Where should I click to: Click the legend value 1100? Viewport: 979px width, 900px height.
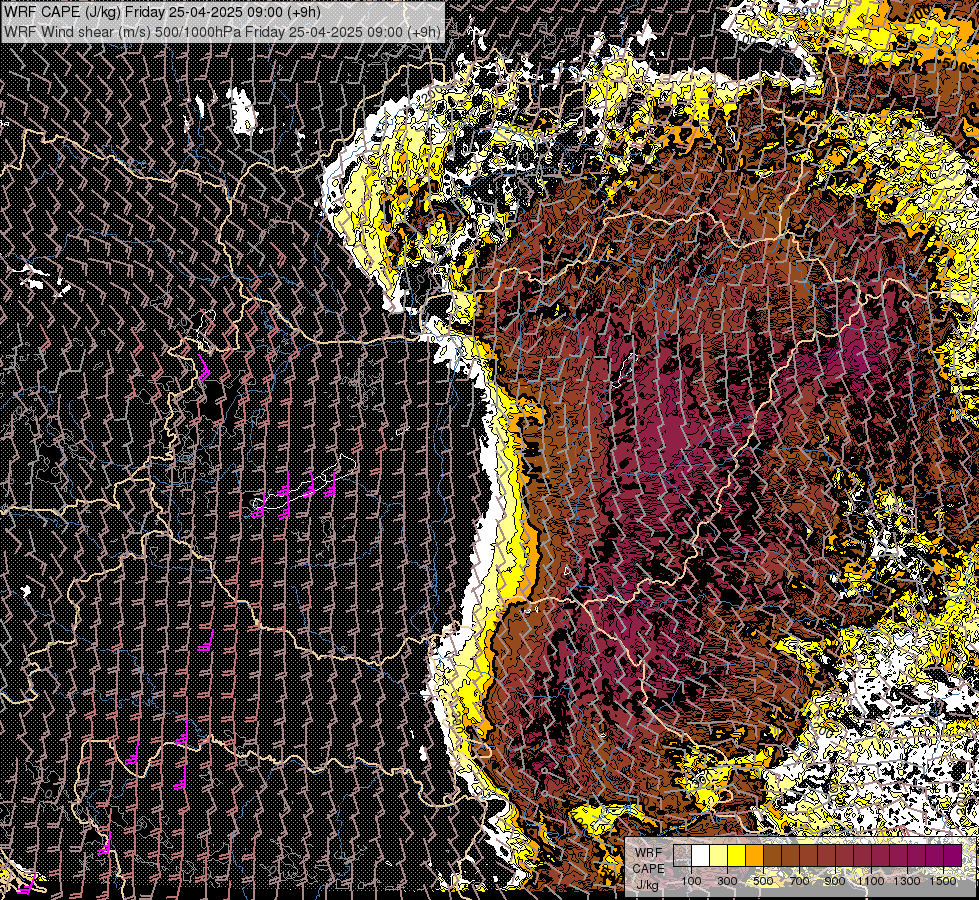[870, 881]
